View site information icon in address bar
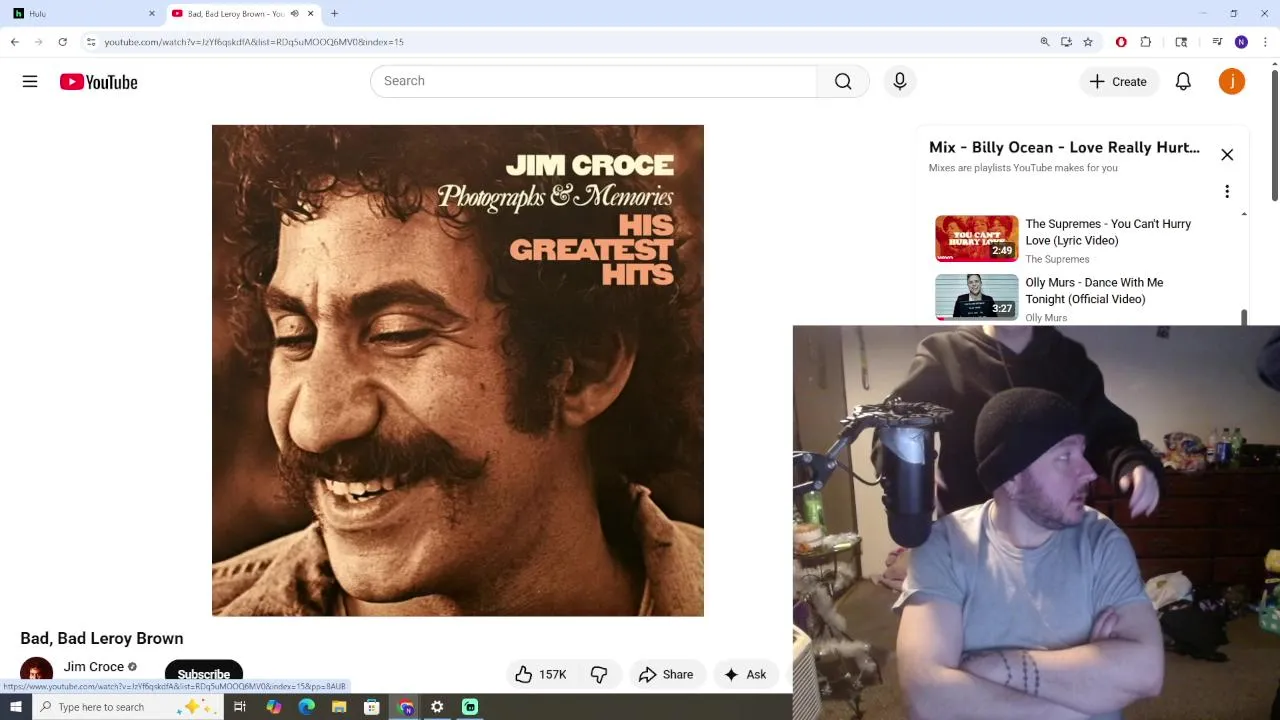Screen dimensions: 1280x720 tap(91, 42)
